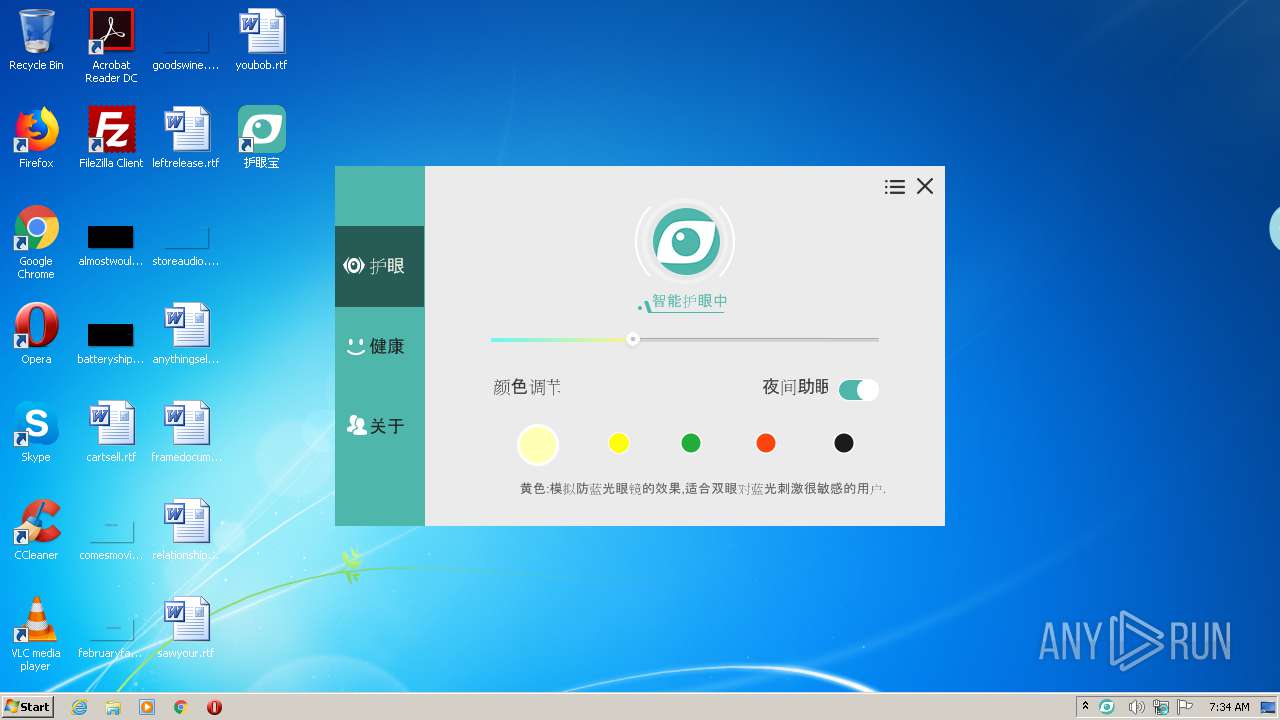Click the 颜色调节 color adjustment label

coord(527,387)
